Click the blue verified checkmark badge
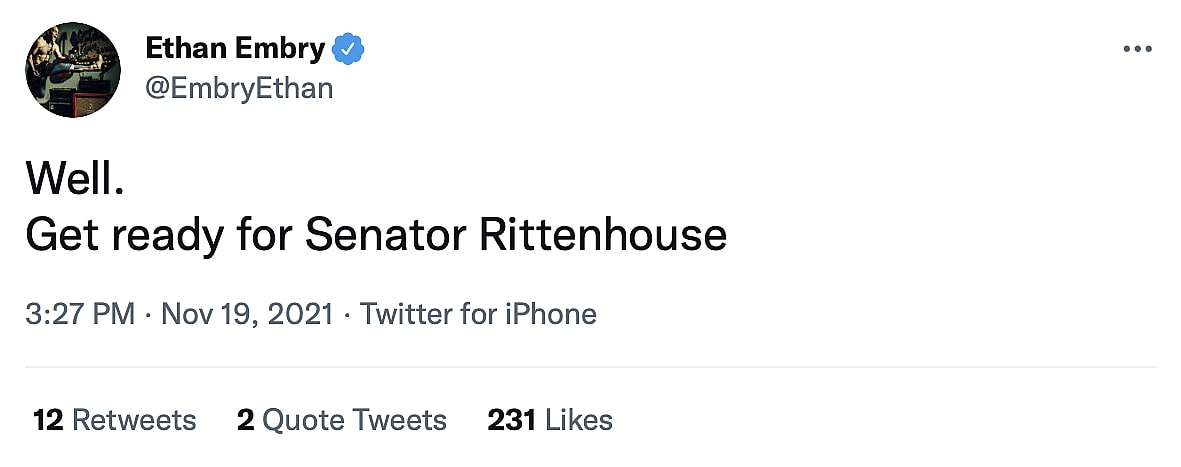This screenshot has width=1181, height=467. tap(349, 48)
